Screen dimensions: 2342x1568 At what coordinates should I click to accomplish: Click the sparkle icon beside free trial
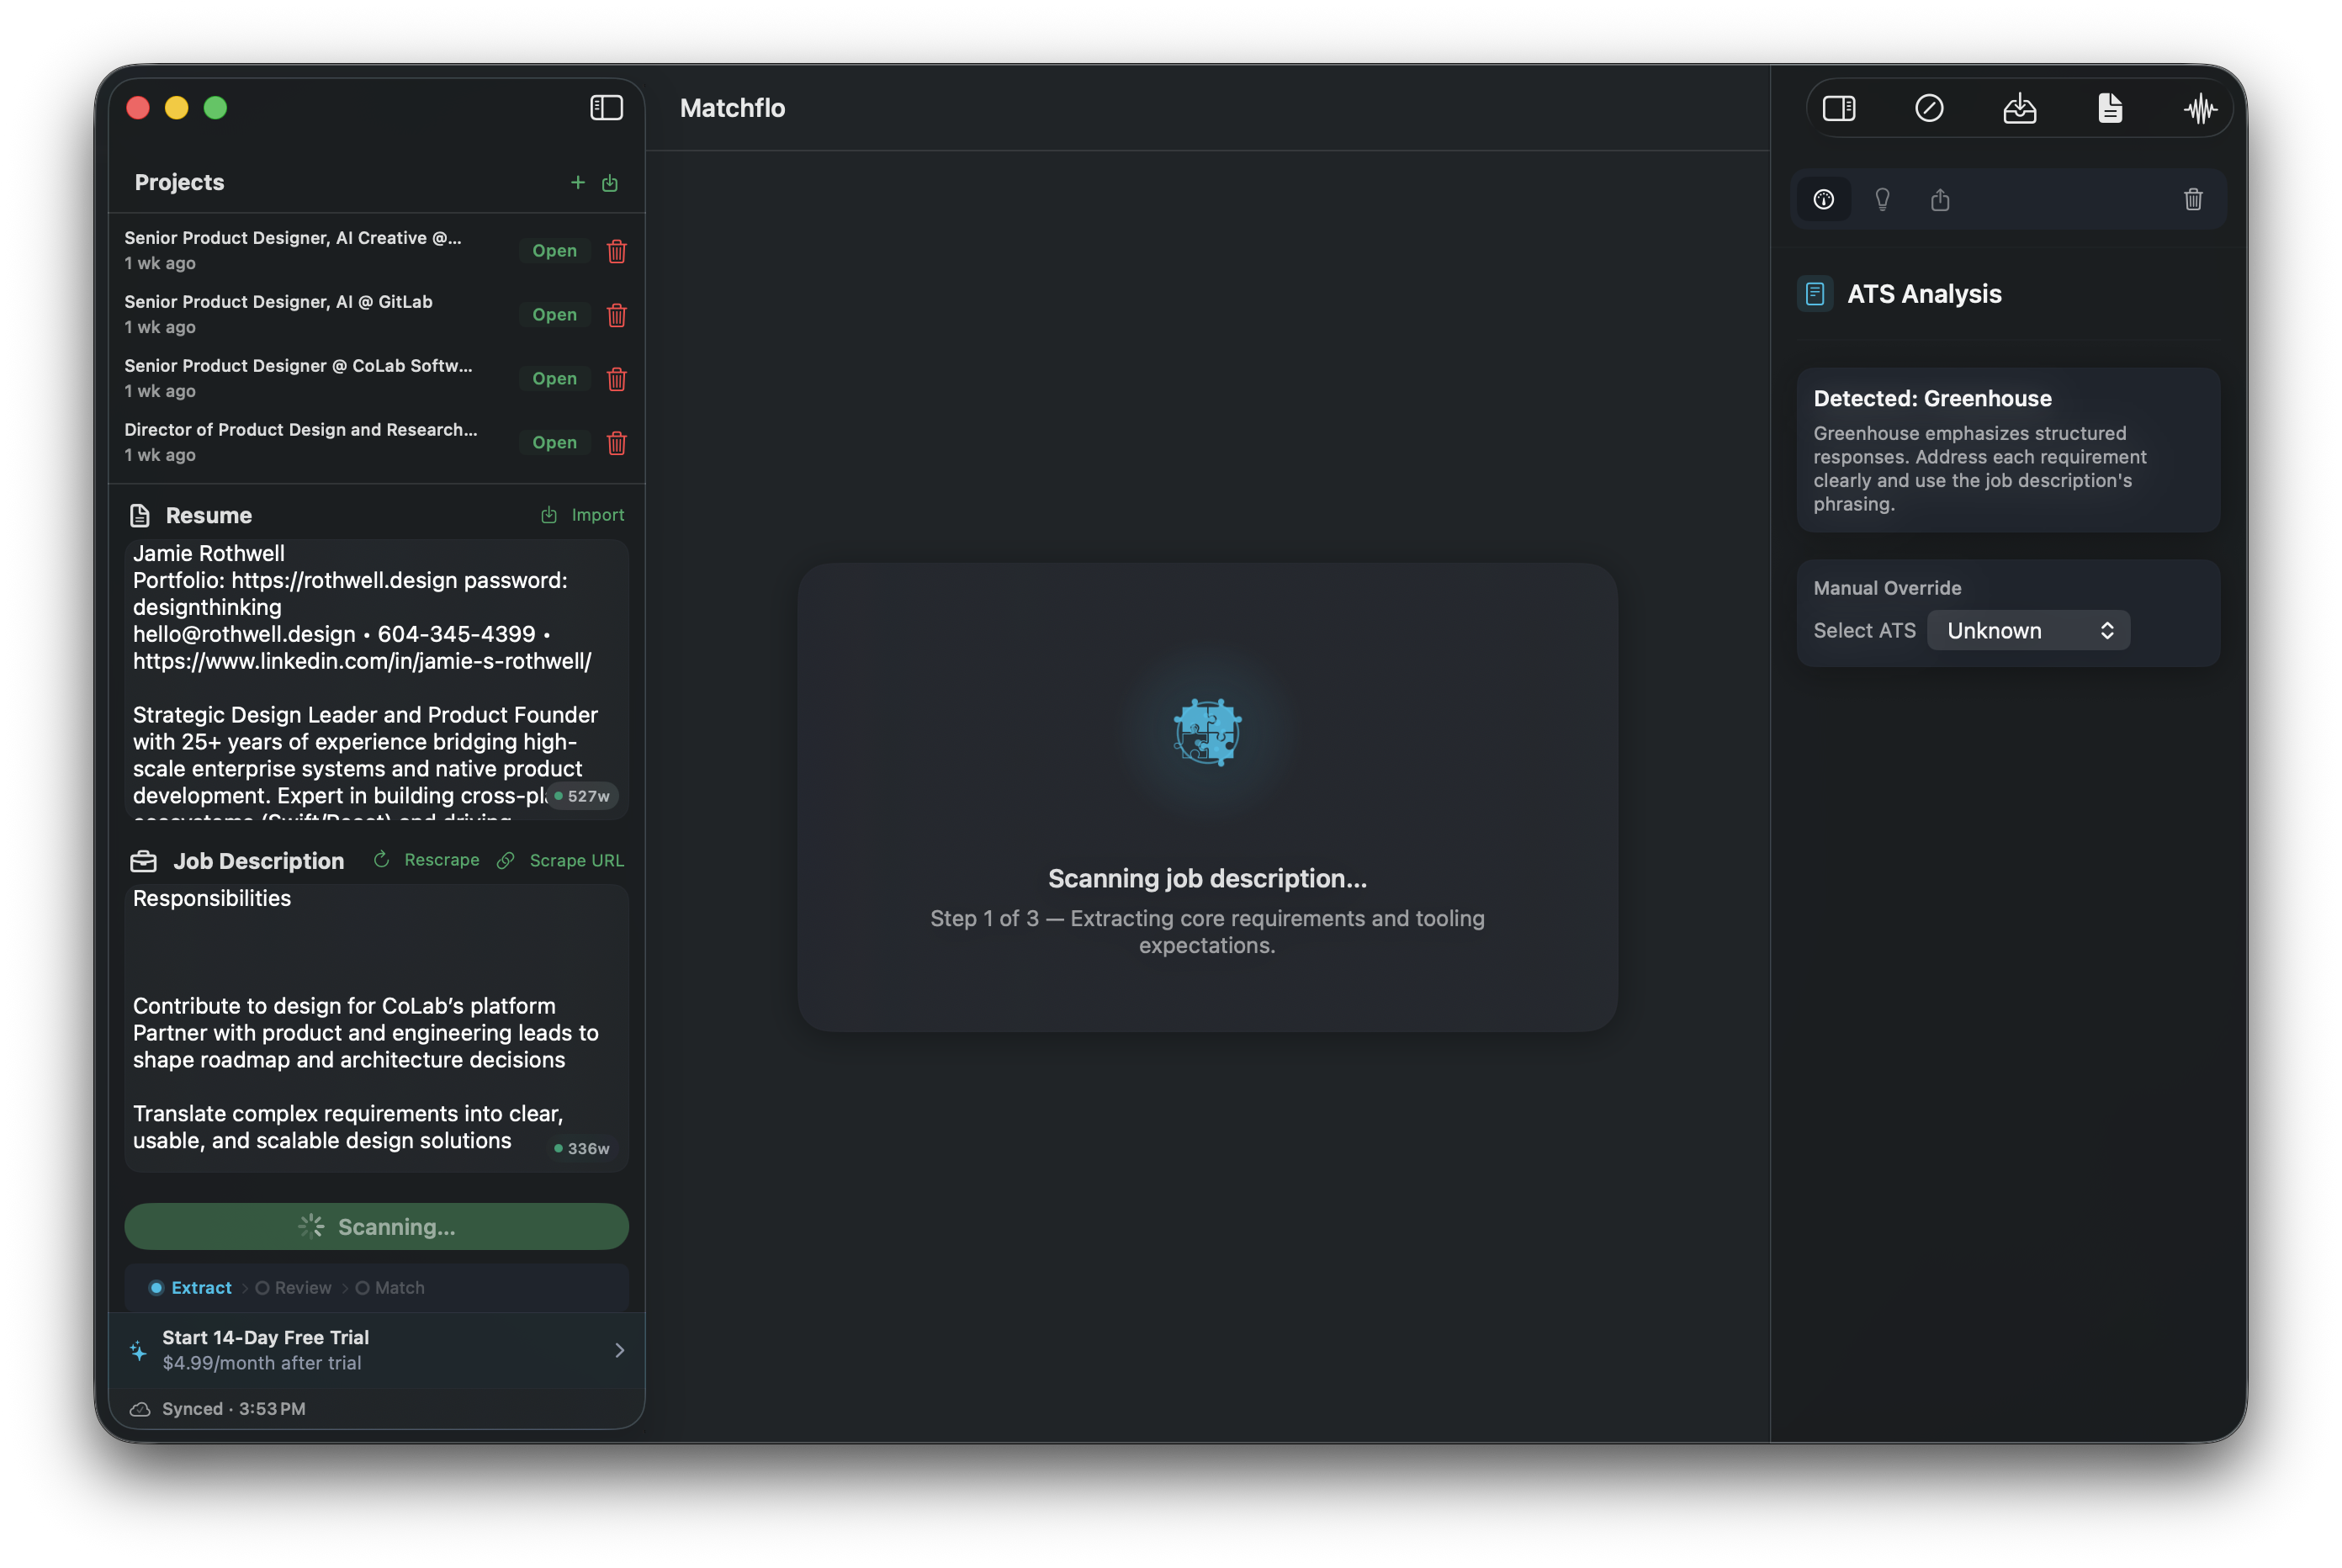[138, 1351]
